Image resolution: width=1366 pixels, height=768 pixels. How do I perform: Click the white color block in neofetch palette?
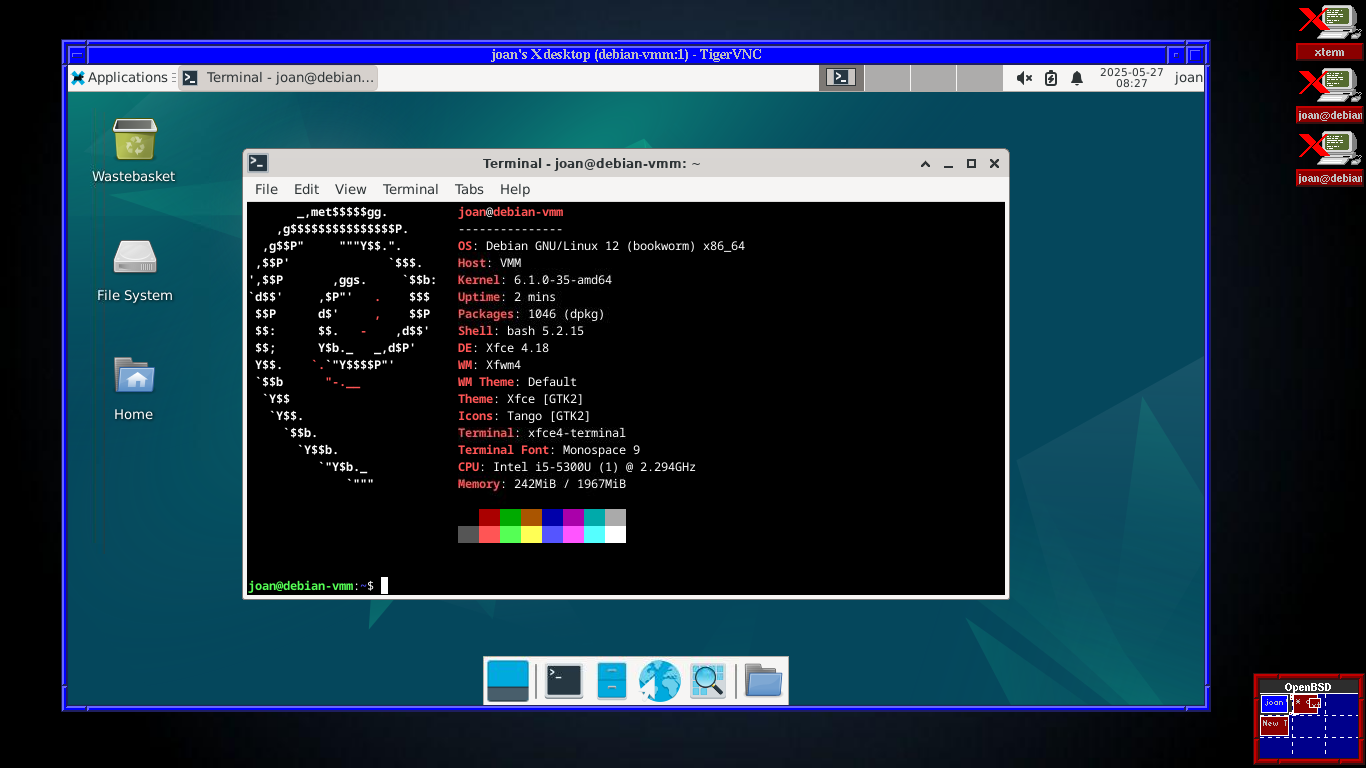[615, 535]
